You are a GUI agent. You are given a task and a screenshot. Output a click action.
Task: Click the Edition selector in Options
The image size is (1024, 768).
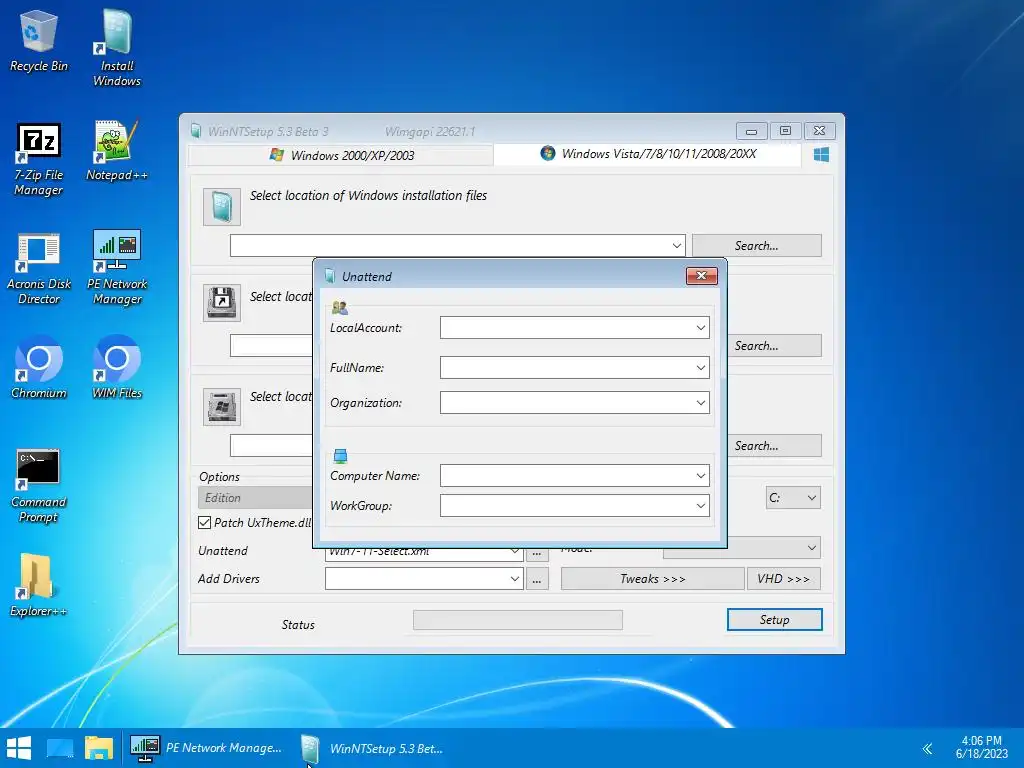point(255,498)
